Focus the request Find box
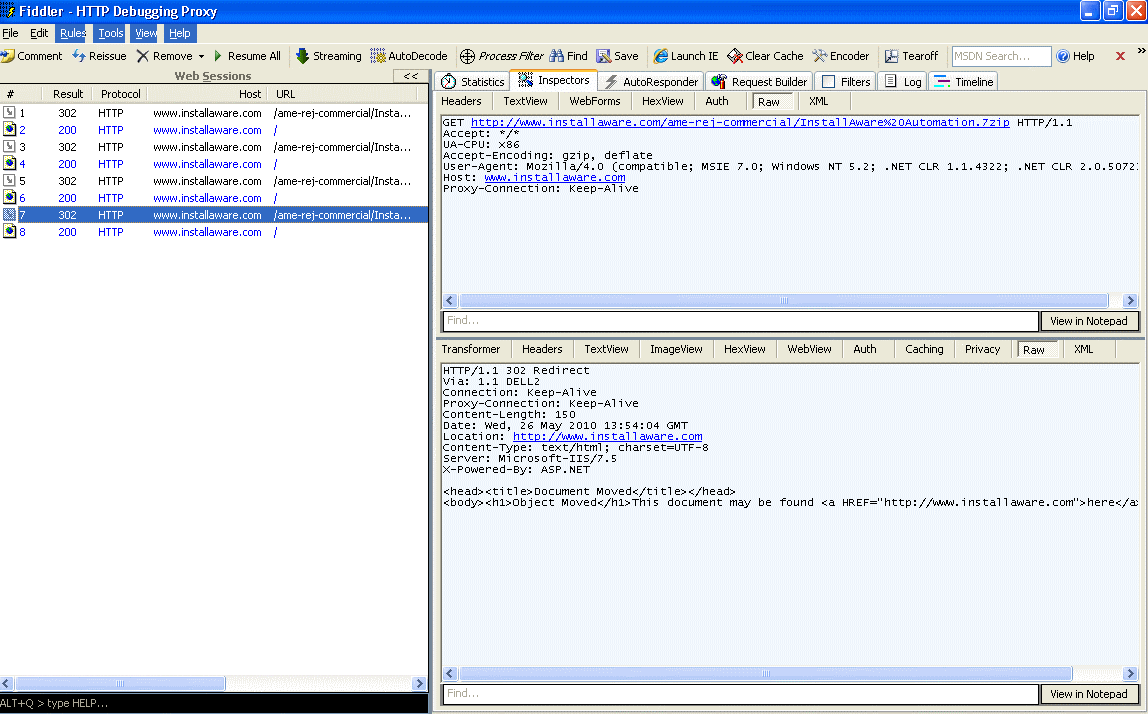 coord(740,321)
